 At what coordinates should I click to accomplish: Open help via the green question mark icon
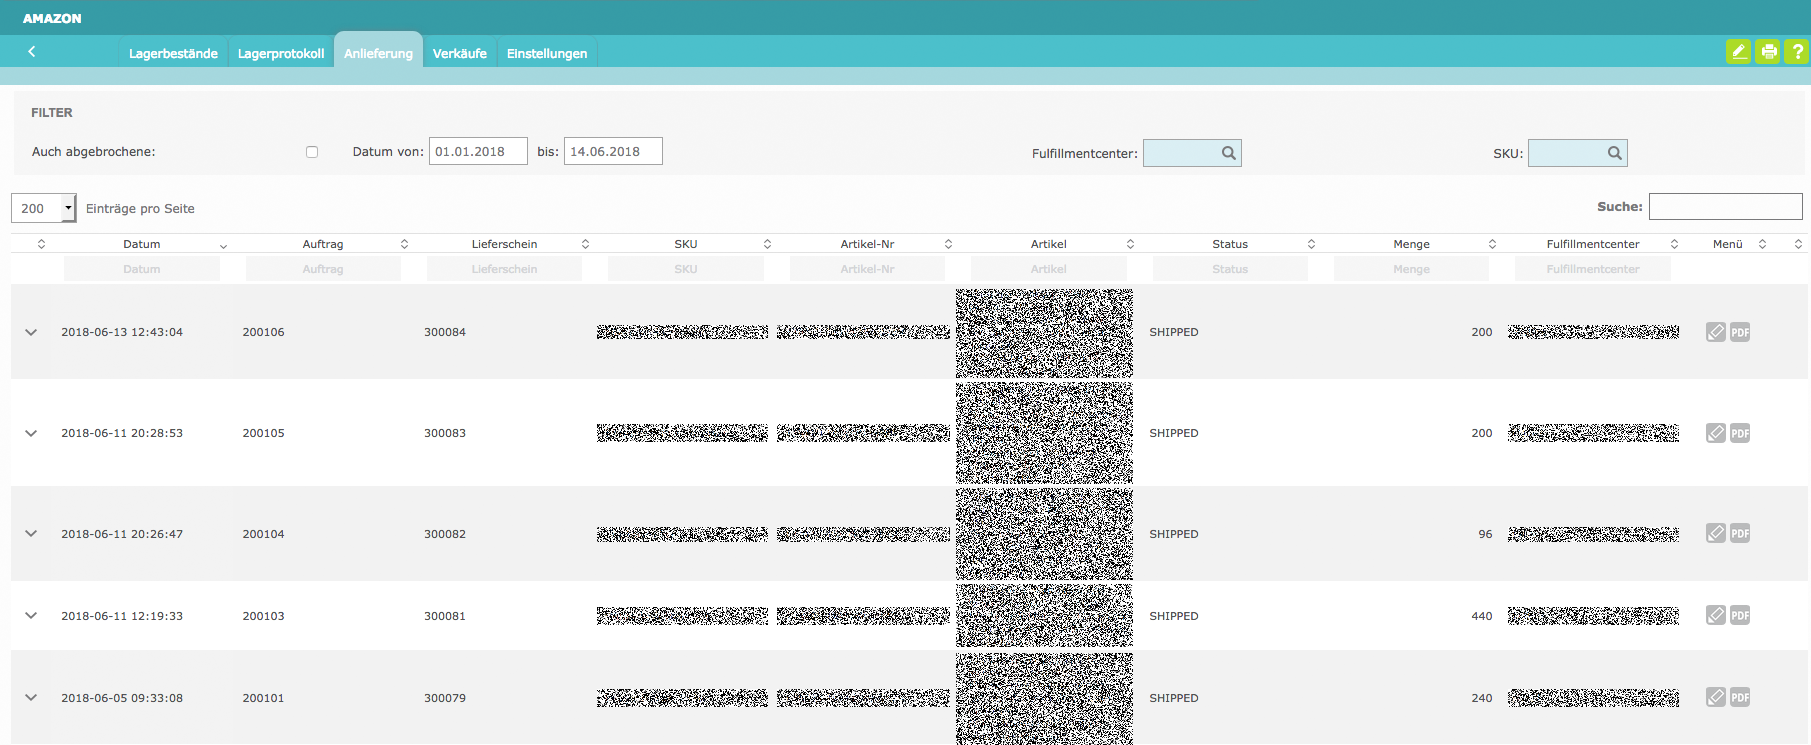pos(1797,52)
